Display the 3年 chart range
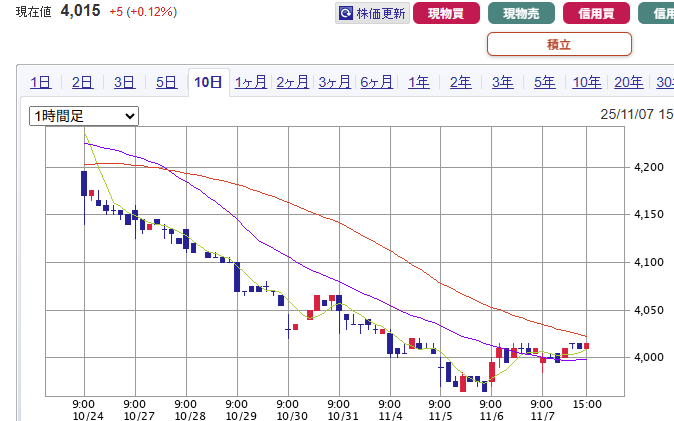This screenshot has width=674, height=421. click(502, 82)
